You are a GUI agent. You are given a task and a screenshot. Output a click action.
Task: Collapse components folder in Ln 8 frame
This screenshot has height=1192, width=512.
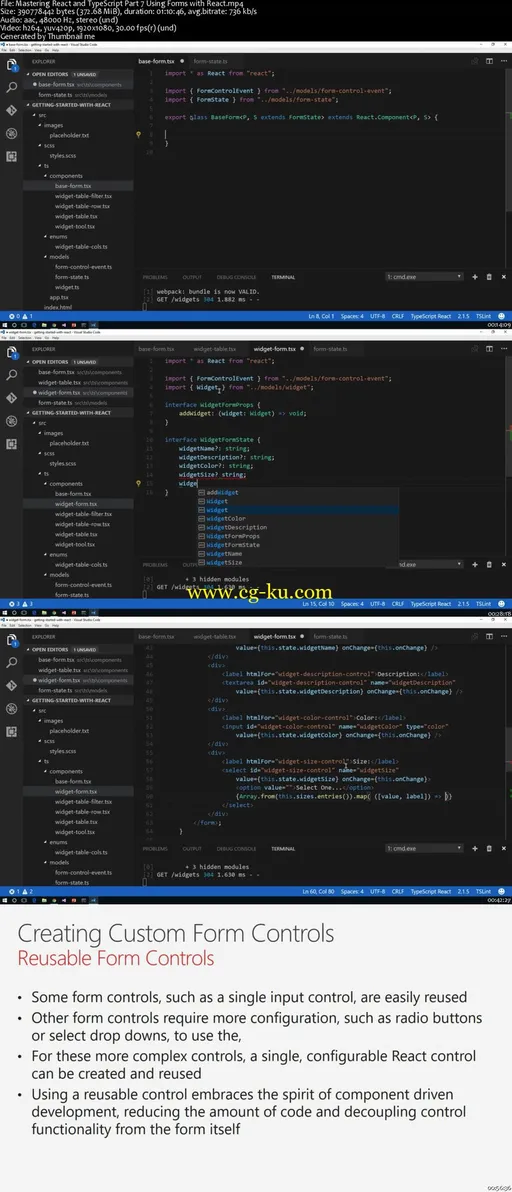click(46, 176)
